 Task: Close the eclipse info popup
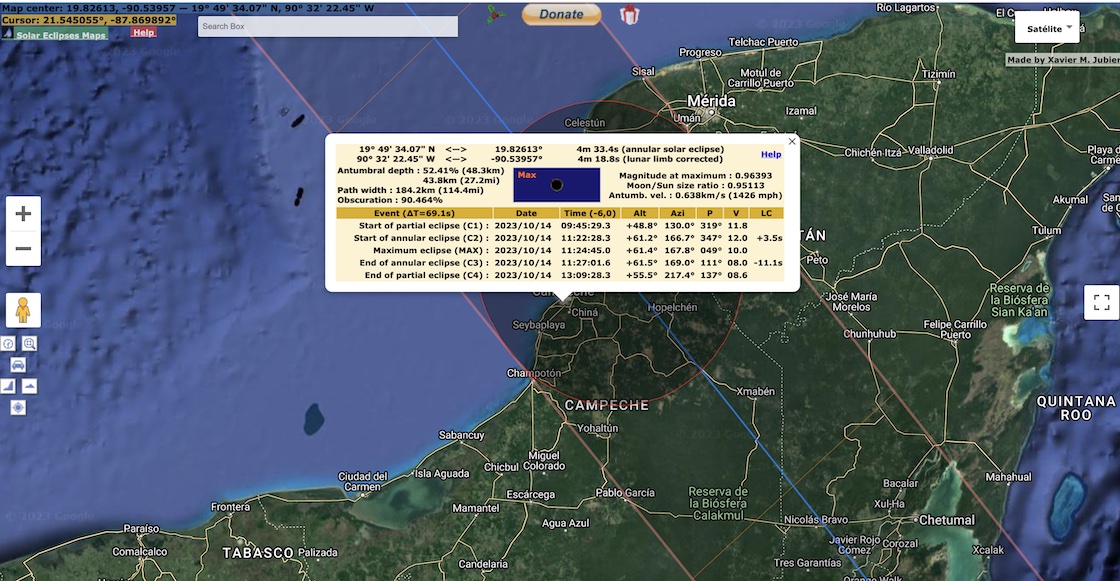click(792, 141)
